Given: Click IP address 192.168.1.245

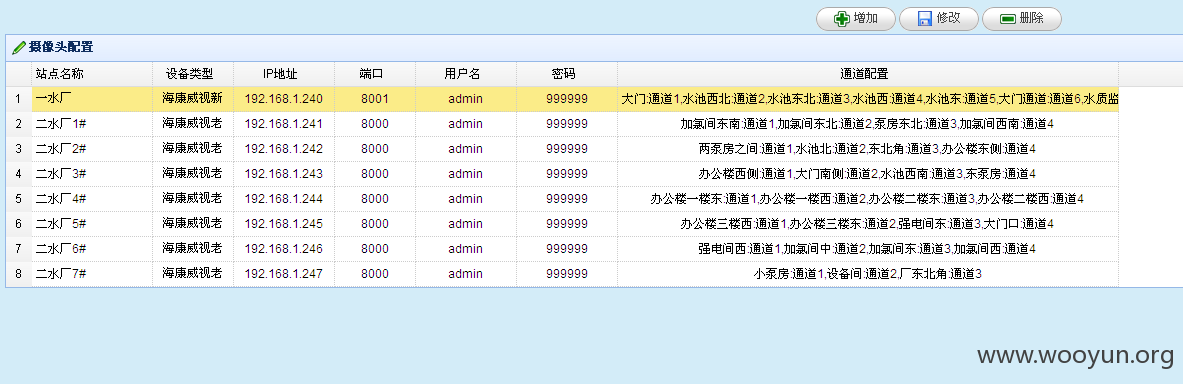Looking at the screenshot, I should coord(284,223).
